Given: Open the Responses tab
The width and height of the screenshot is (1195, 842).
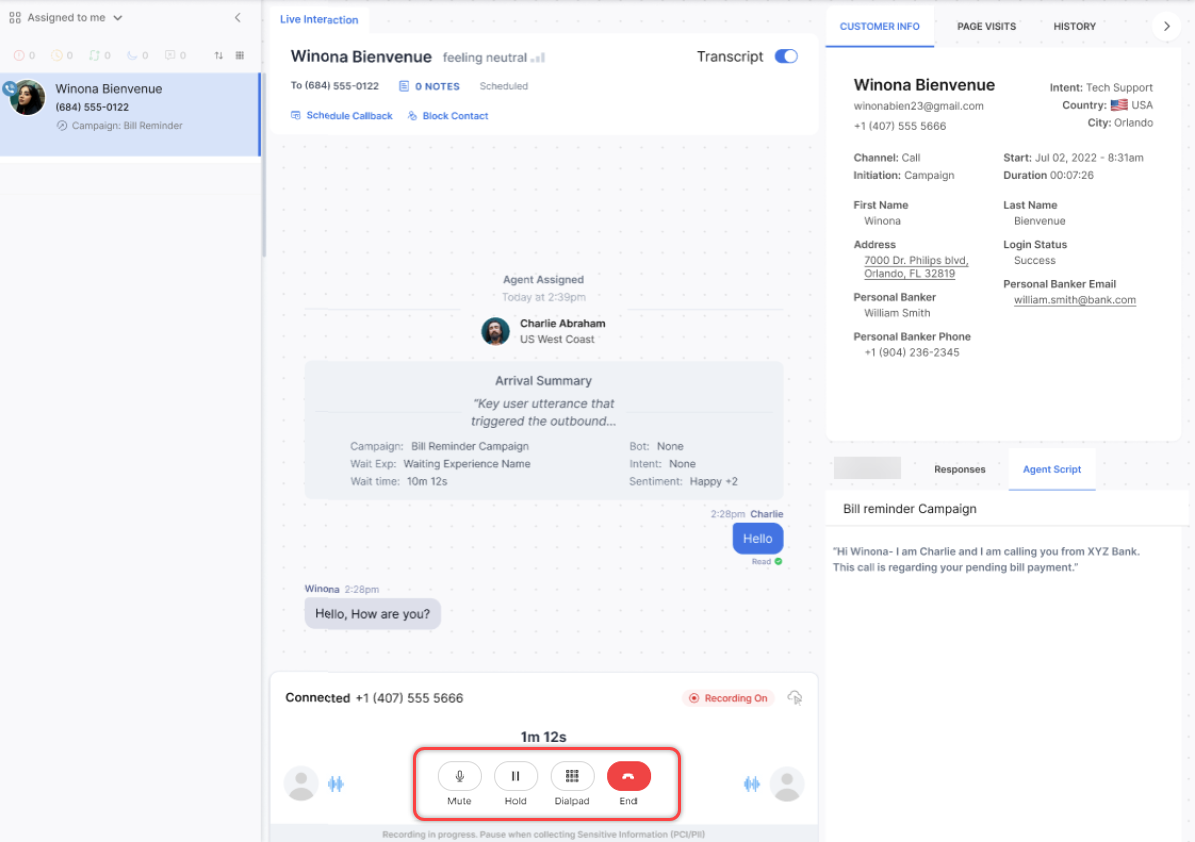Looking at the screenshot, I should [959, 469].
